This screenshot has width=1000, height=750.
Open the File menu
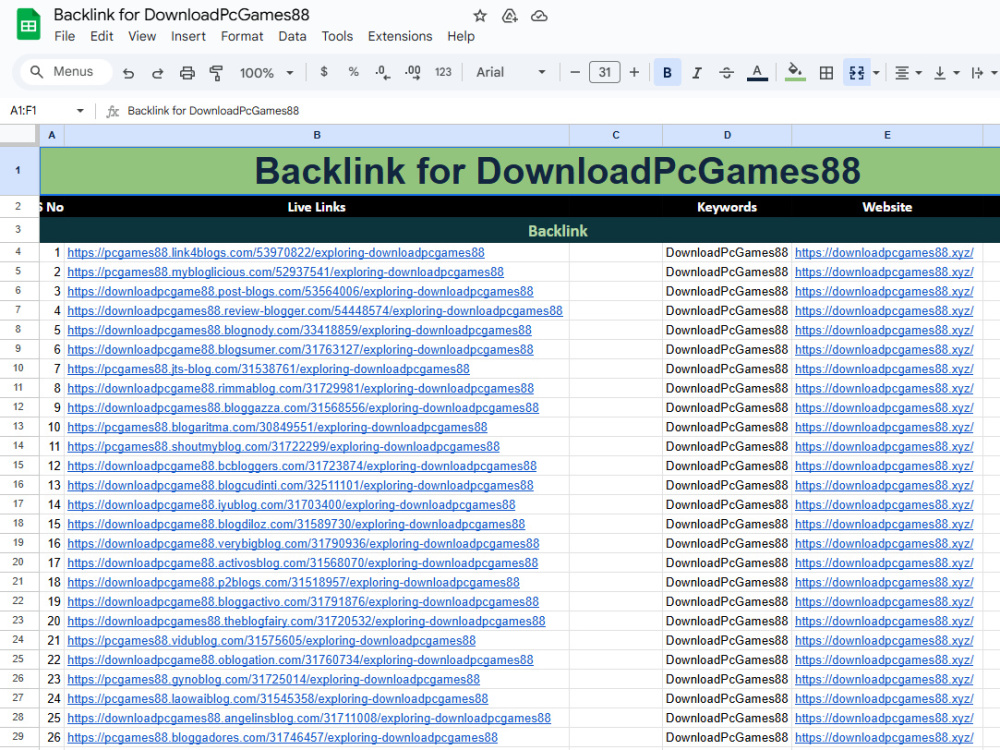point(64,36)
